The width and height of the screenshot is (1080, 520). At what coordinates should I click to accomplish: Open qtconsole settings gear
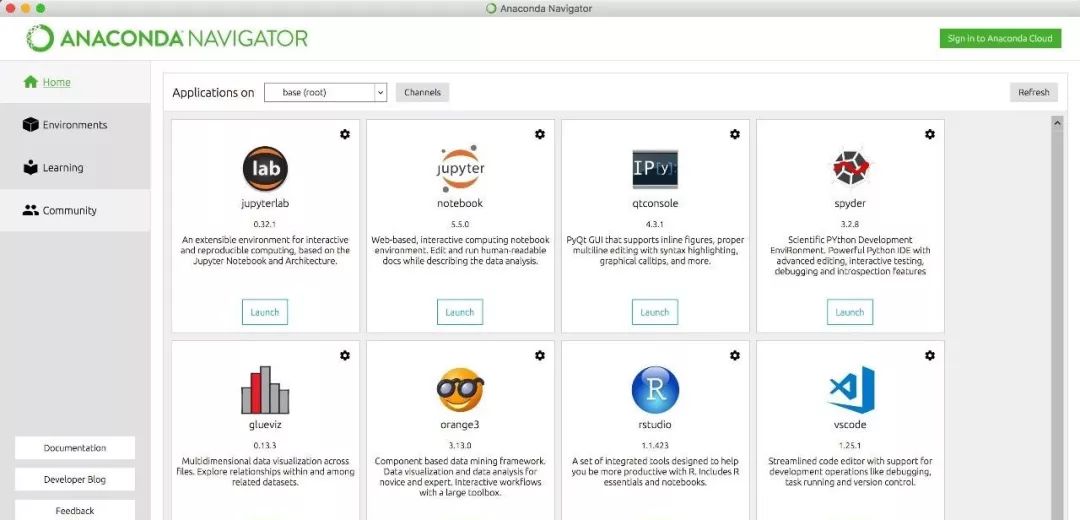pos(735,134)
